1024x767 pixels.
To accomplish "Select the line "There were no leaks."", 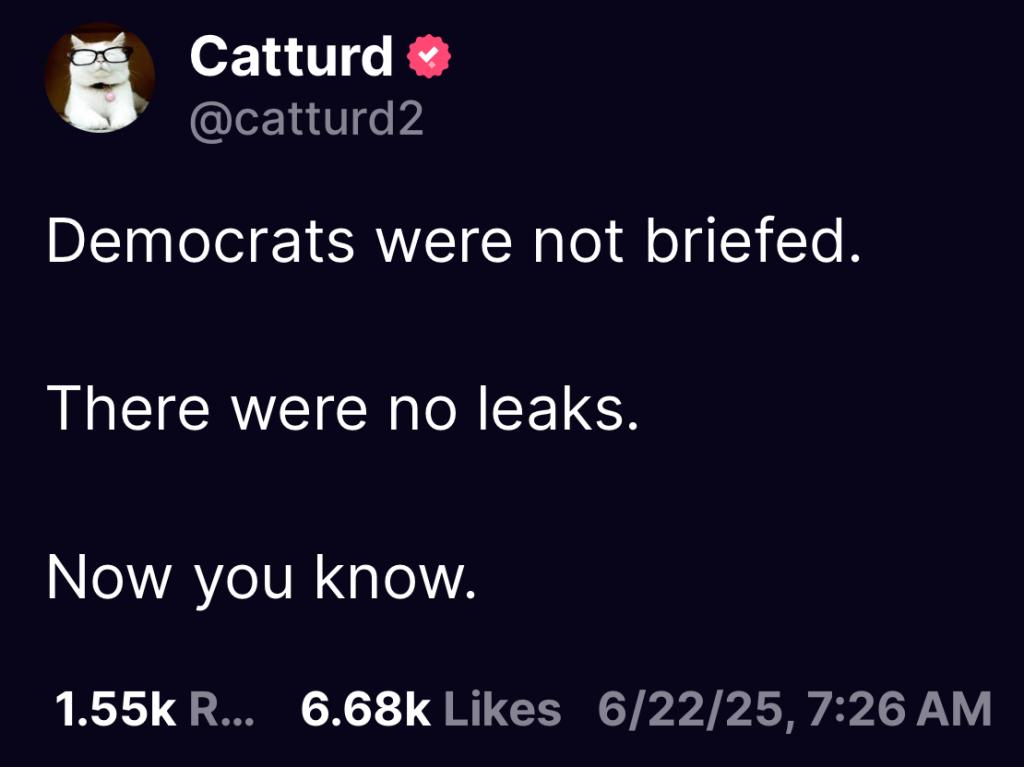I will (342, 410).
